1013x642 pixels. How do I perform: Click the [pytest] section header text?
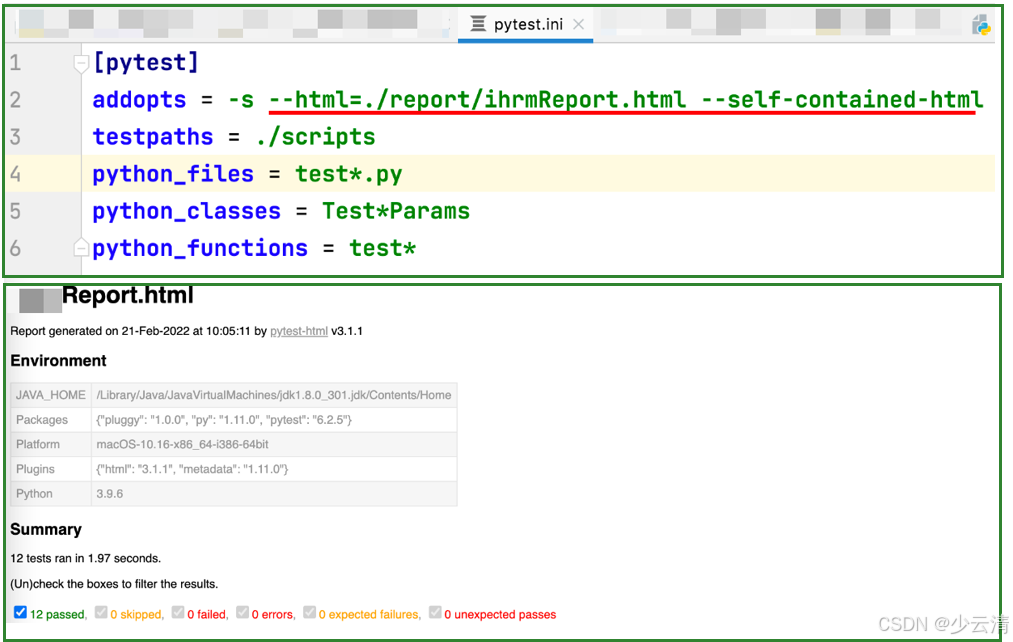point(146,63)
